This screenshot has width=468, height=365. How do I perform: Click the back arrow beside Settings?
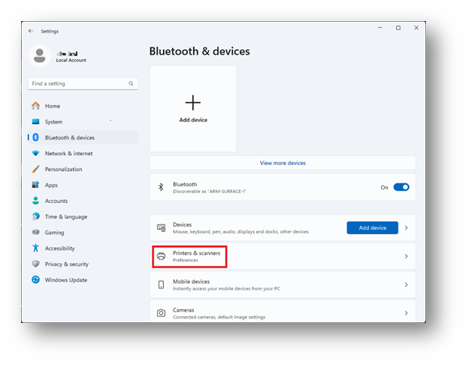pyautogui.click(x=31, y=31)
